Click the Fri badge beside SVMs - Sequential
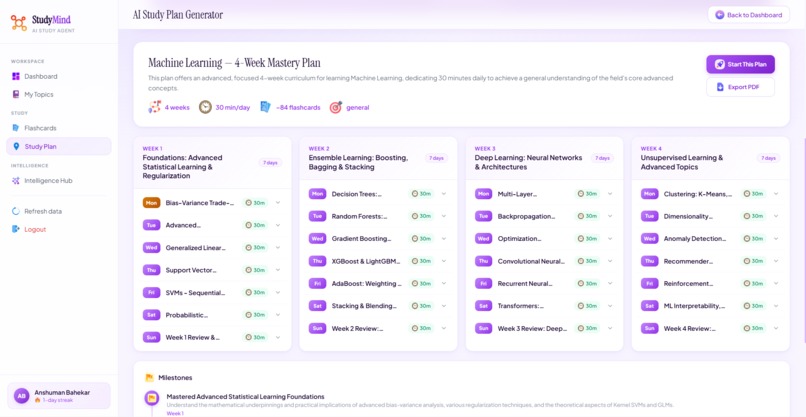The height and width of the screenshot is (417, 806). 151,293
